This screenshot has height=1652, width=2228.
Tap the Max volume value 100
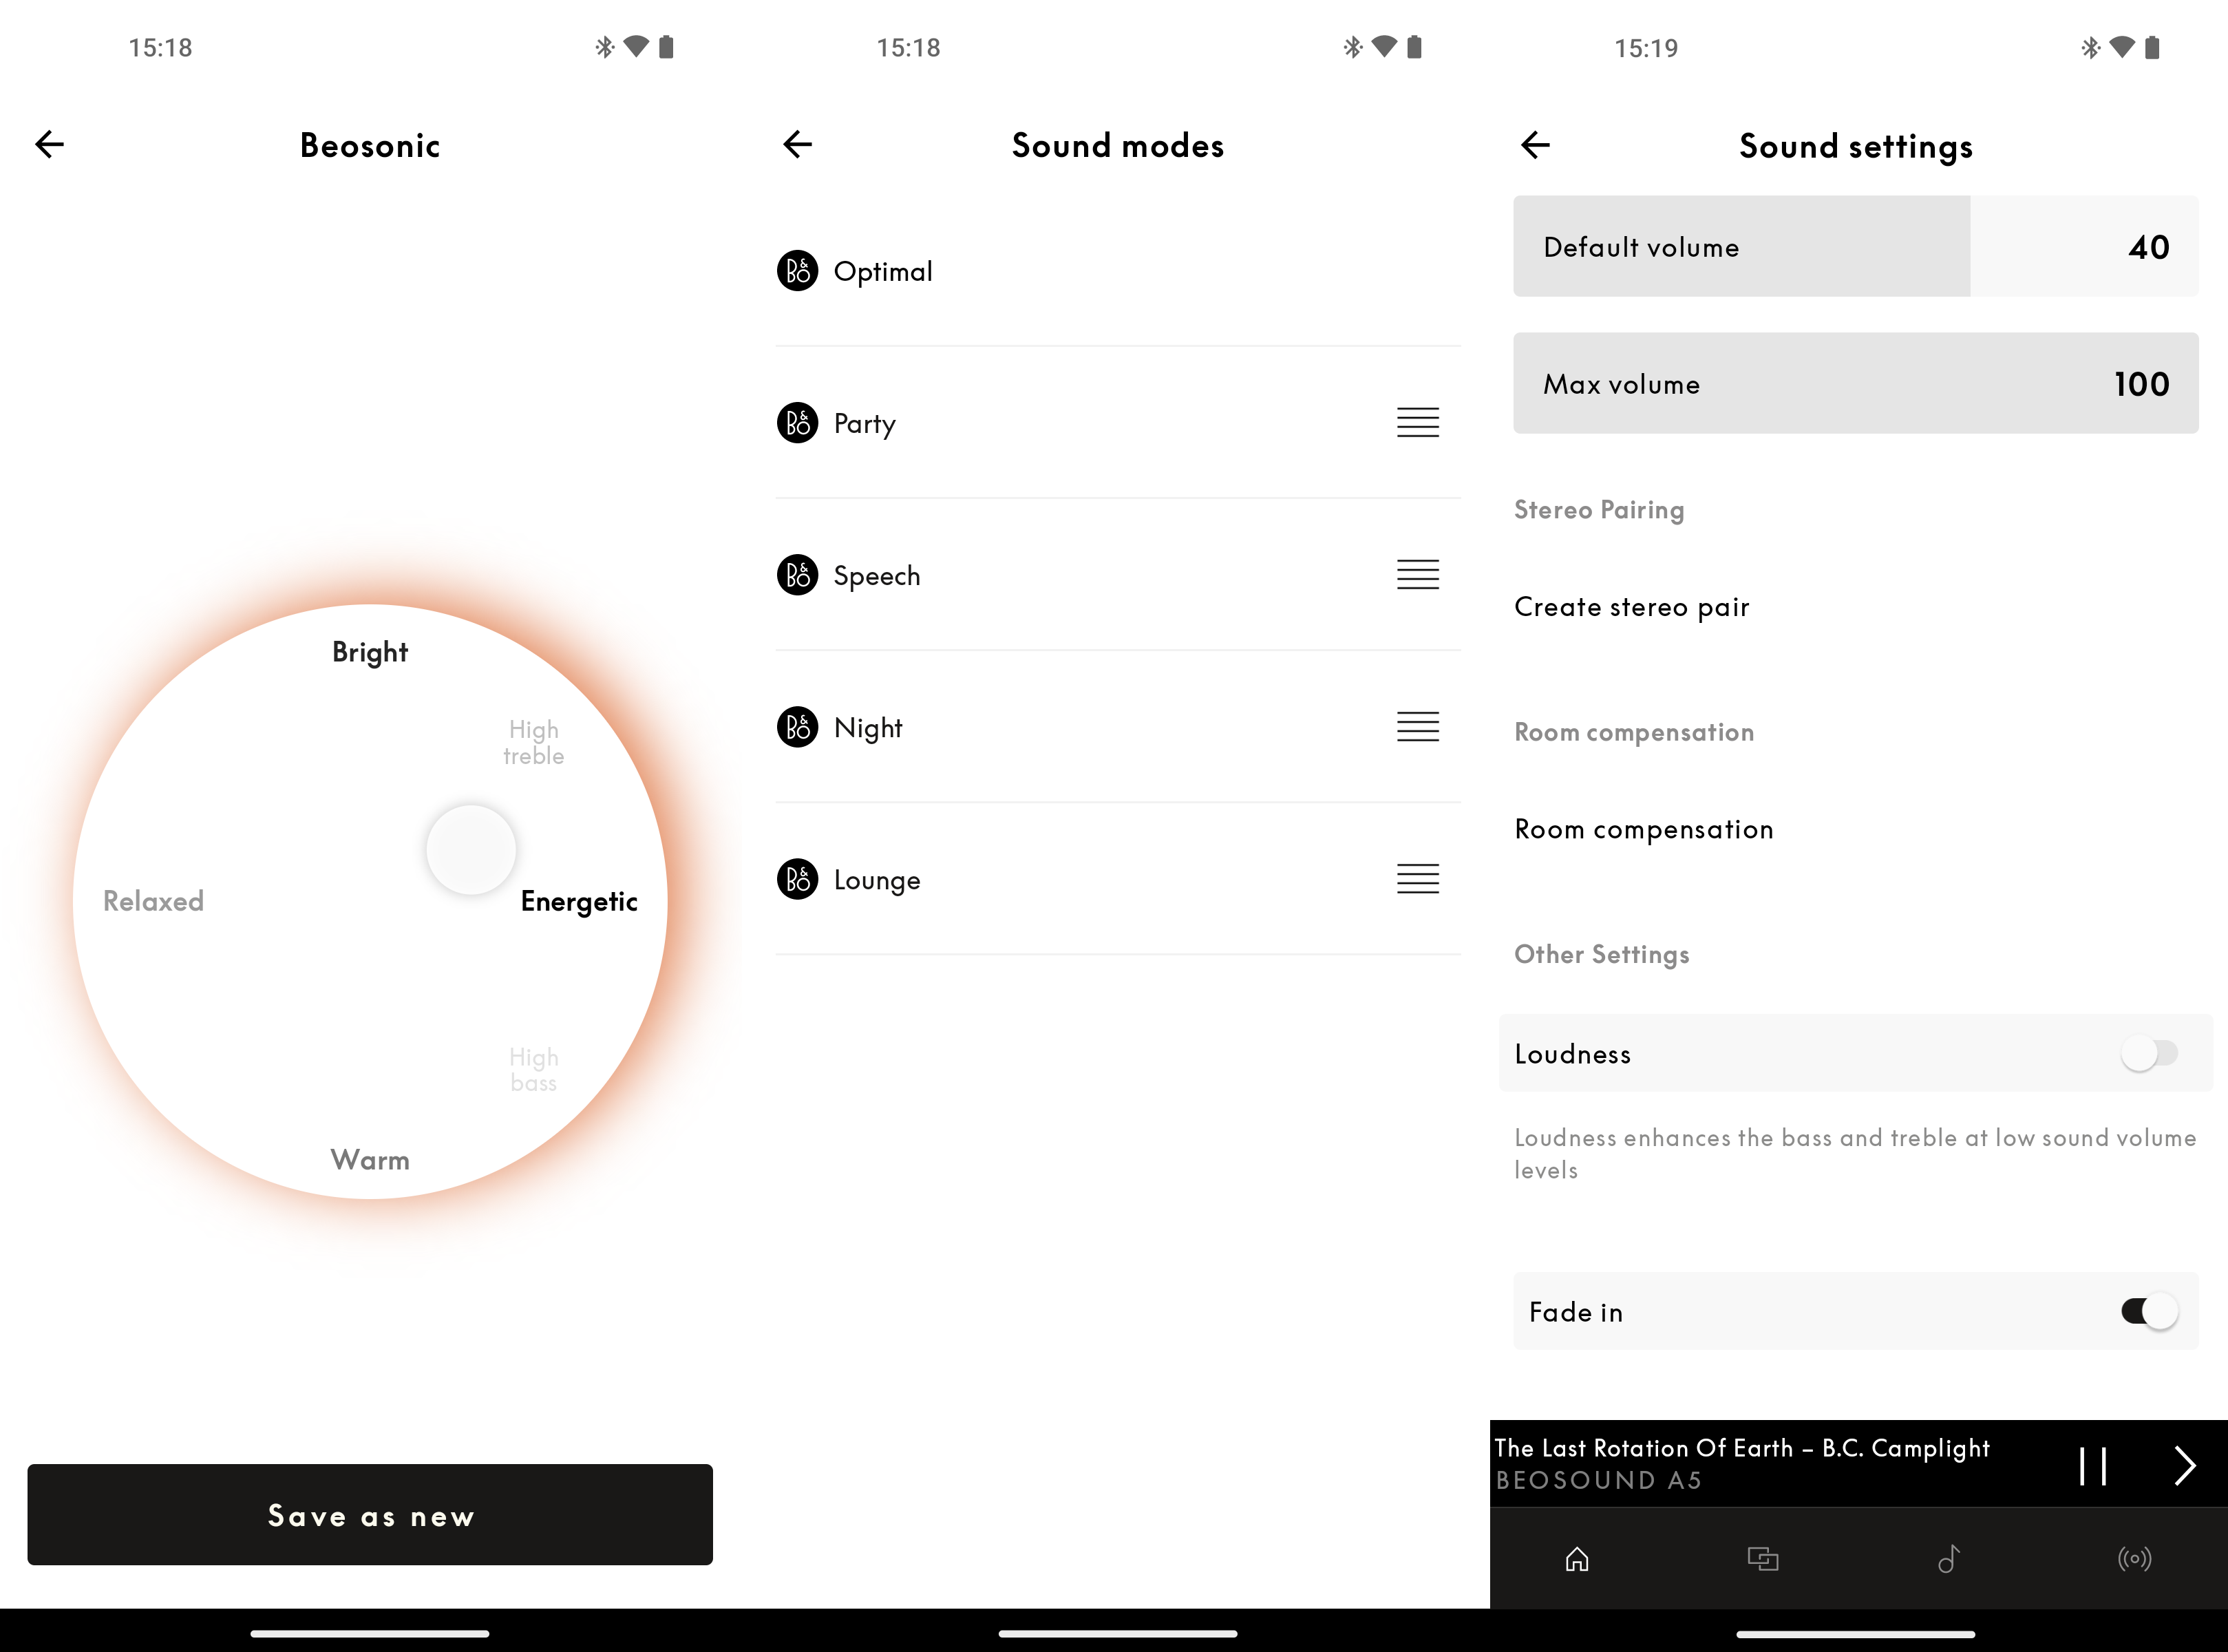(2142, 384)
